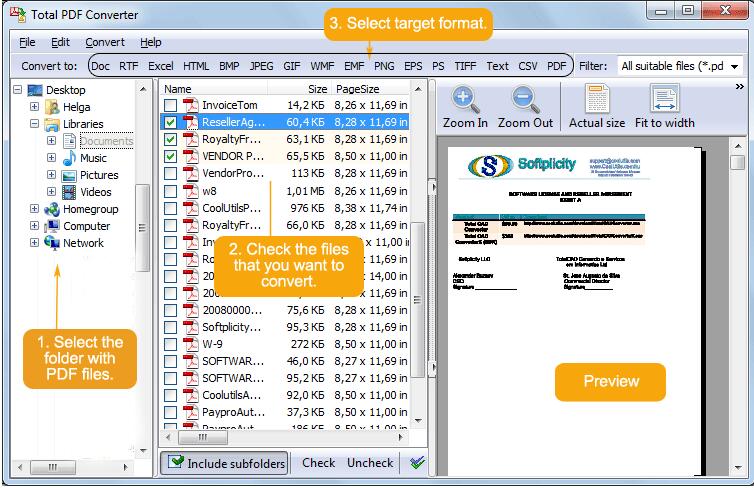
Task: Open the Convert menu
Action: pyautogui.click(x=105, y=42)
